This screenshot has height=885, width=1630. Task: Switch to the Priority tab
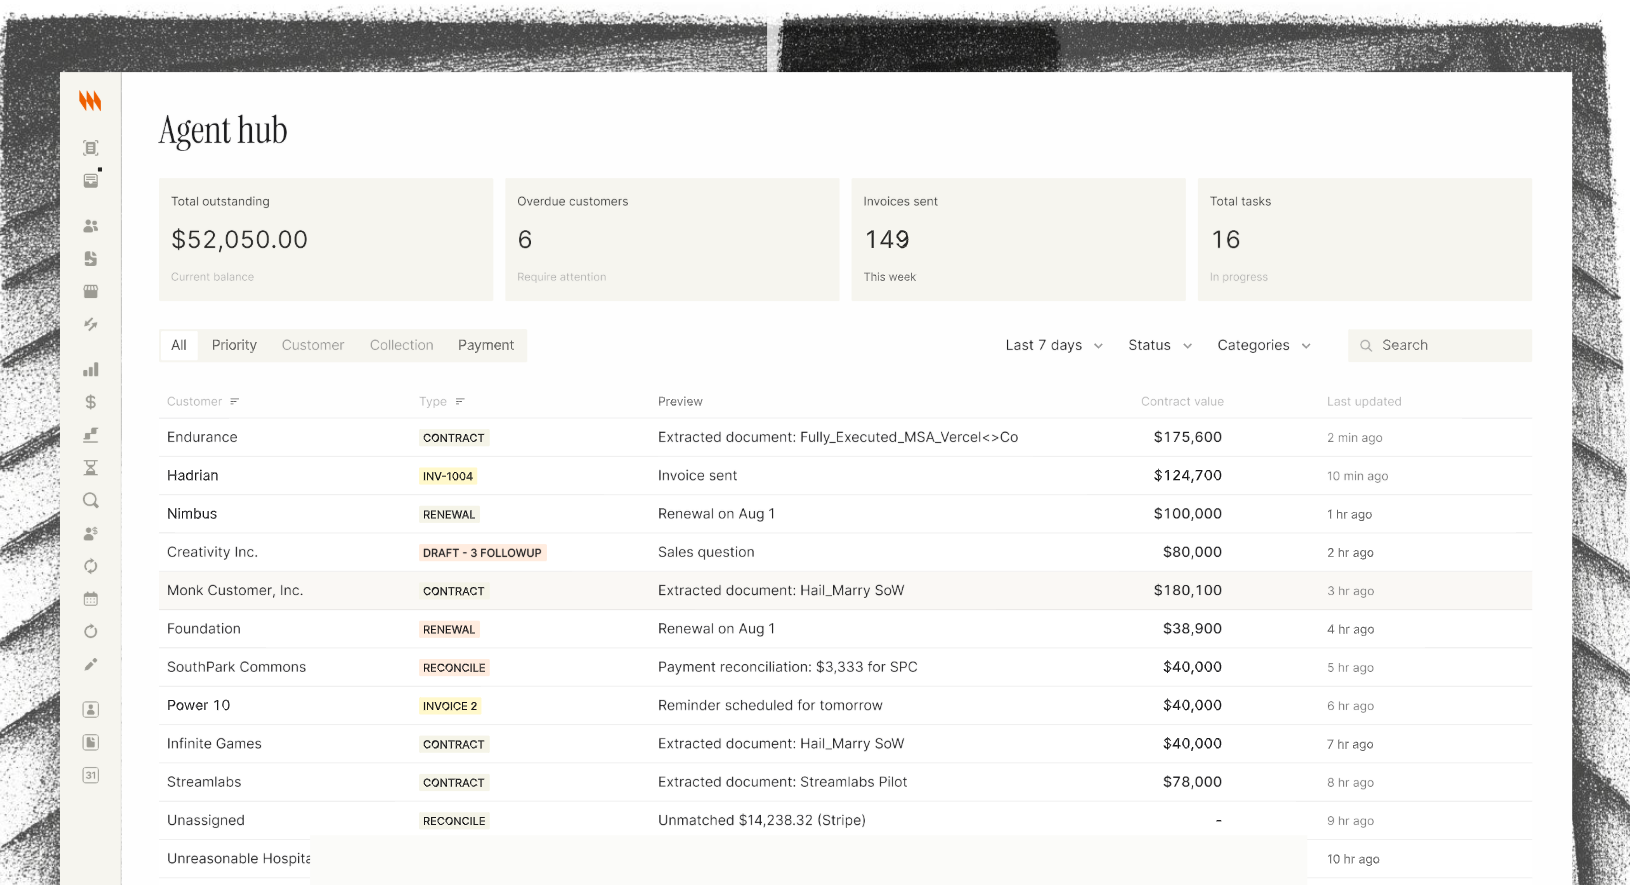pyautogui.click(x=234, y=346)
